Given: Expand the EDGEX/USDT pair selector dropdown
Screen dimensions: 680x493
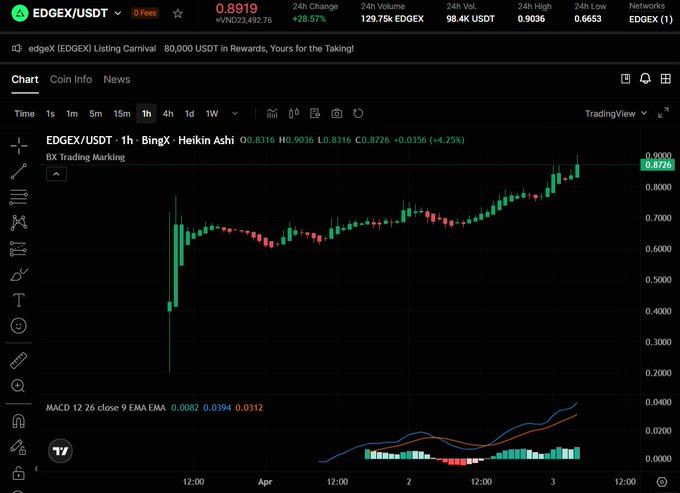Looking at the screenshot, I should [x=118, y=14].
